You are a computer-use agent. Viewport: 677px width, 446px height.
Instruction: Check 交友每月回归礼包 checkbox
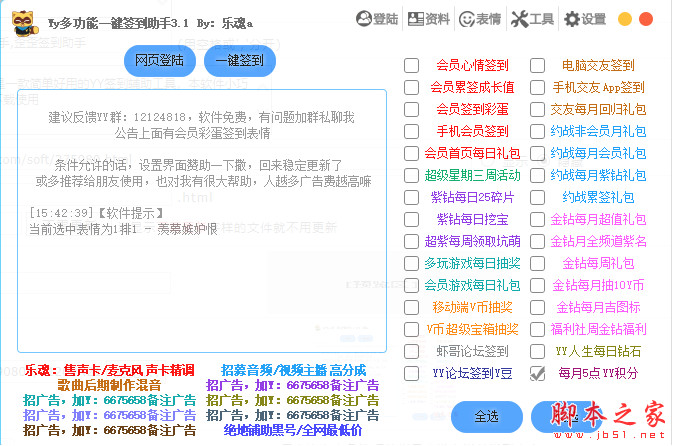point(538,109)
